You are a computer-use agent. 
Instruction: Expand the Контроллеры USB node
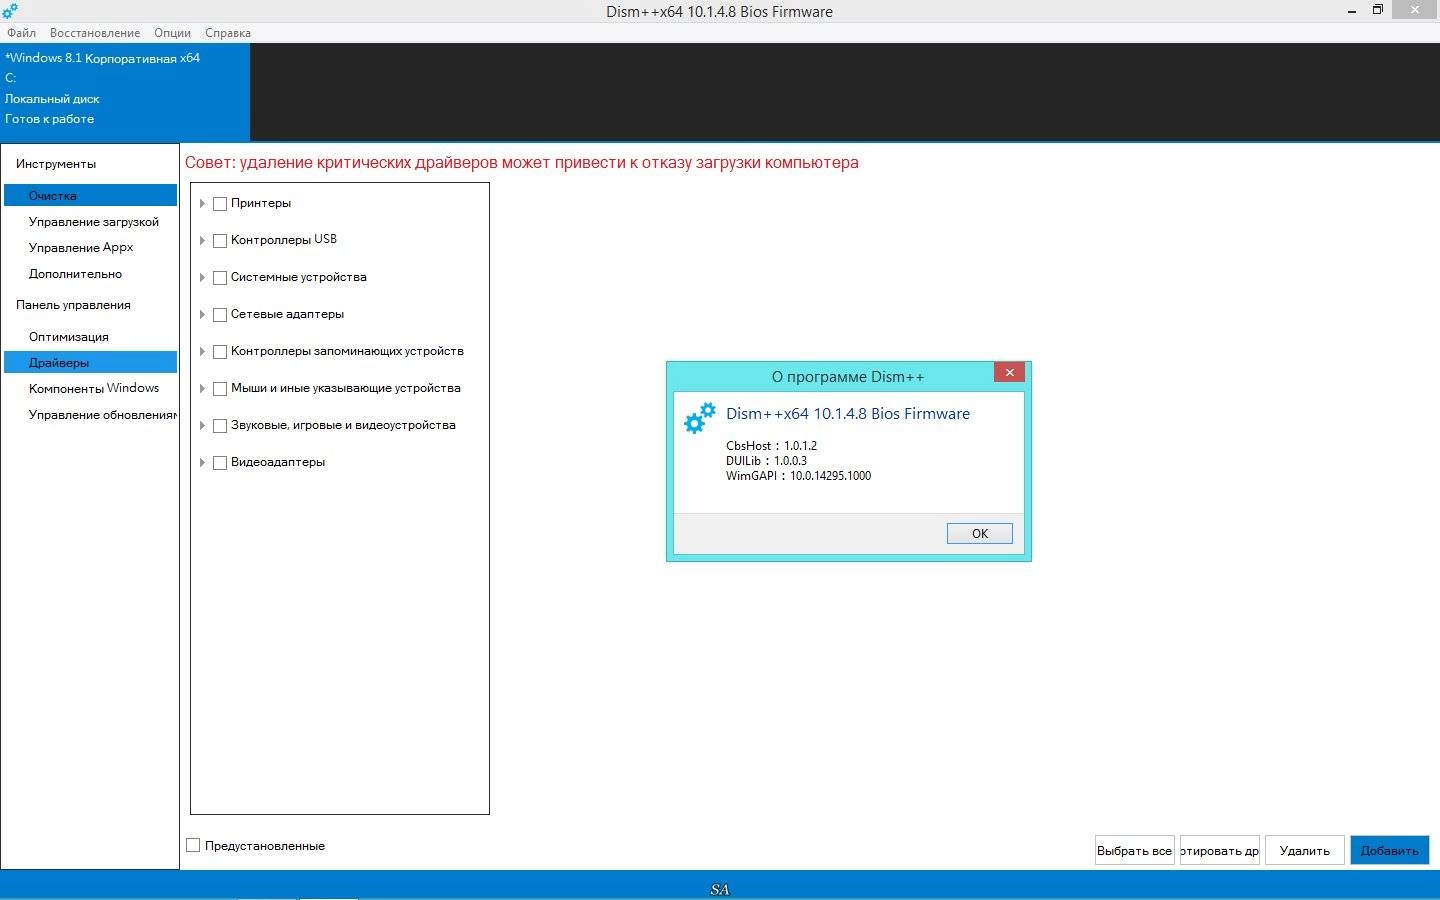202,241
